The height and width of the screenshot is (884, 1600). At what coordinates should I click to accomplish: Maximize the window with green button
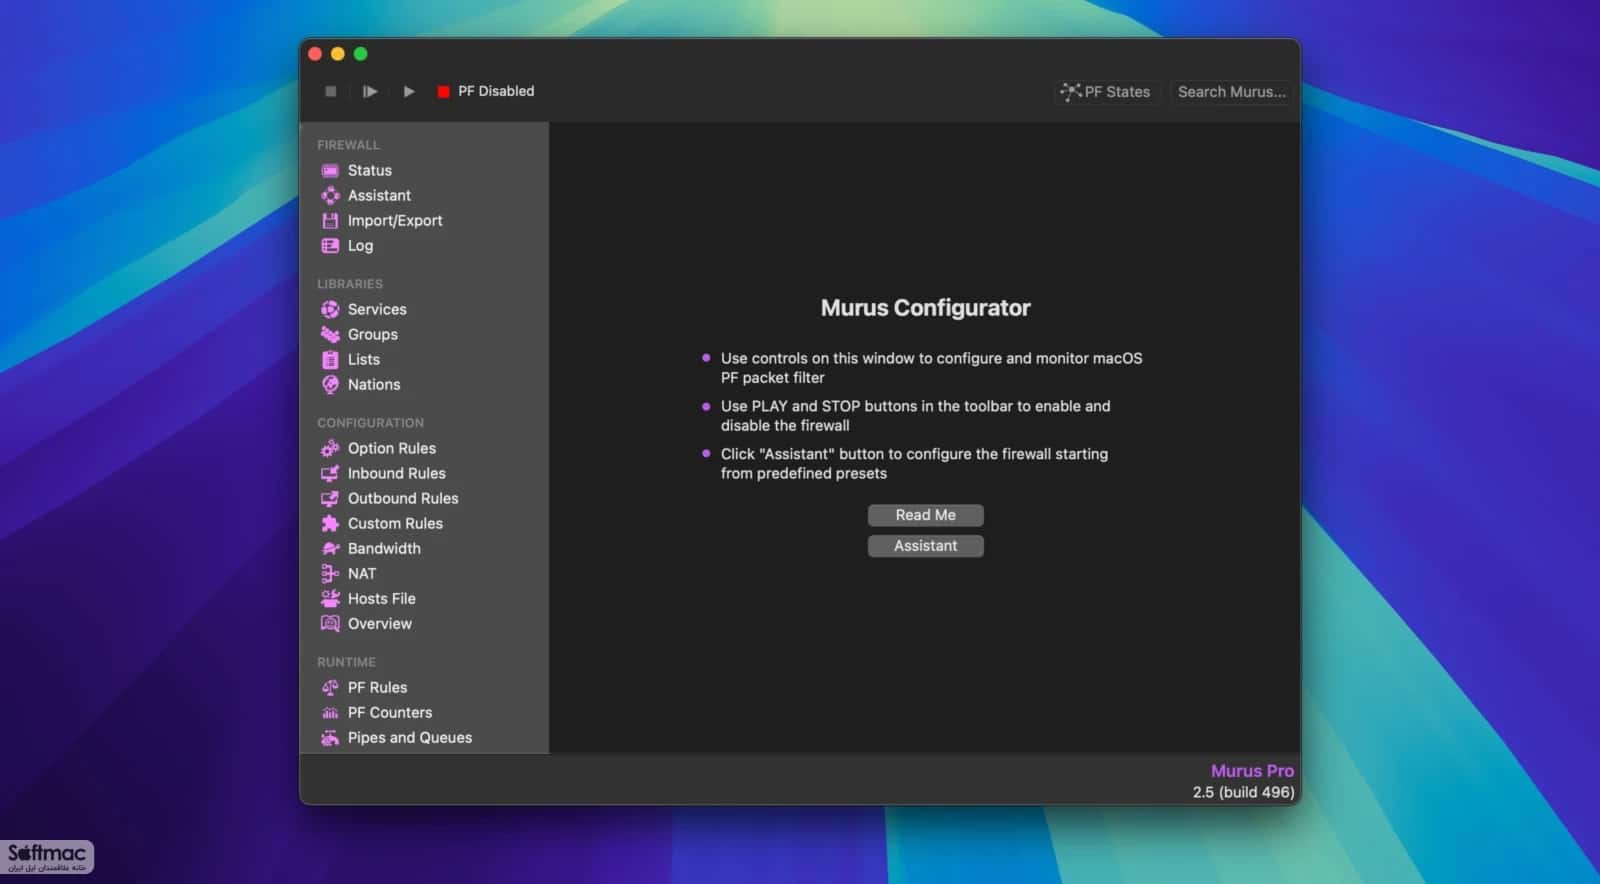coord(361,54)
